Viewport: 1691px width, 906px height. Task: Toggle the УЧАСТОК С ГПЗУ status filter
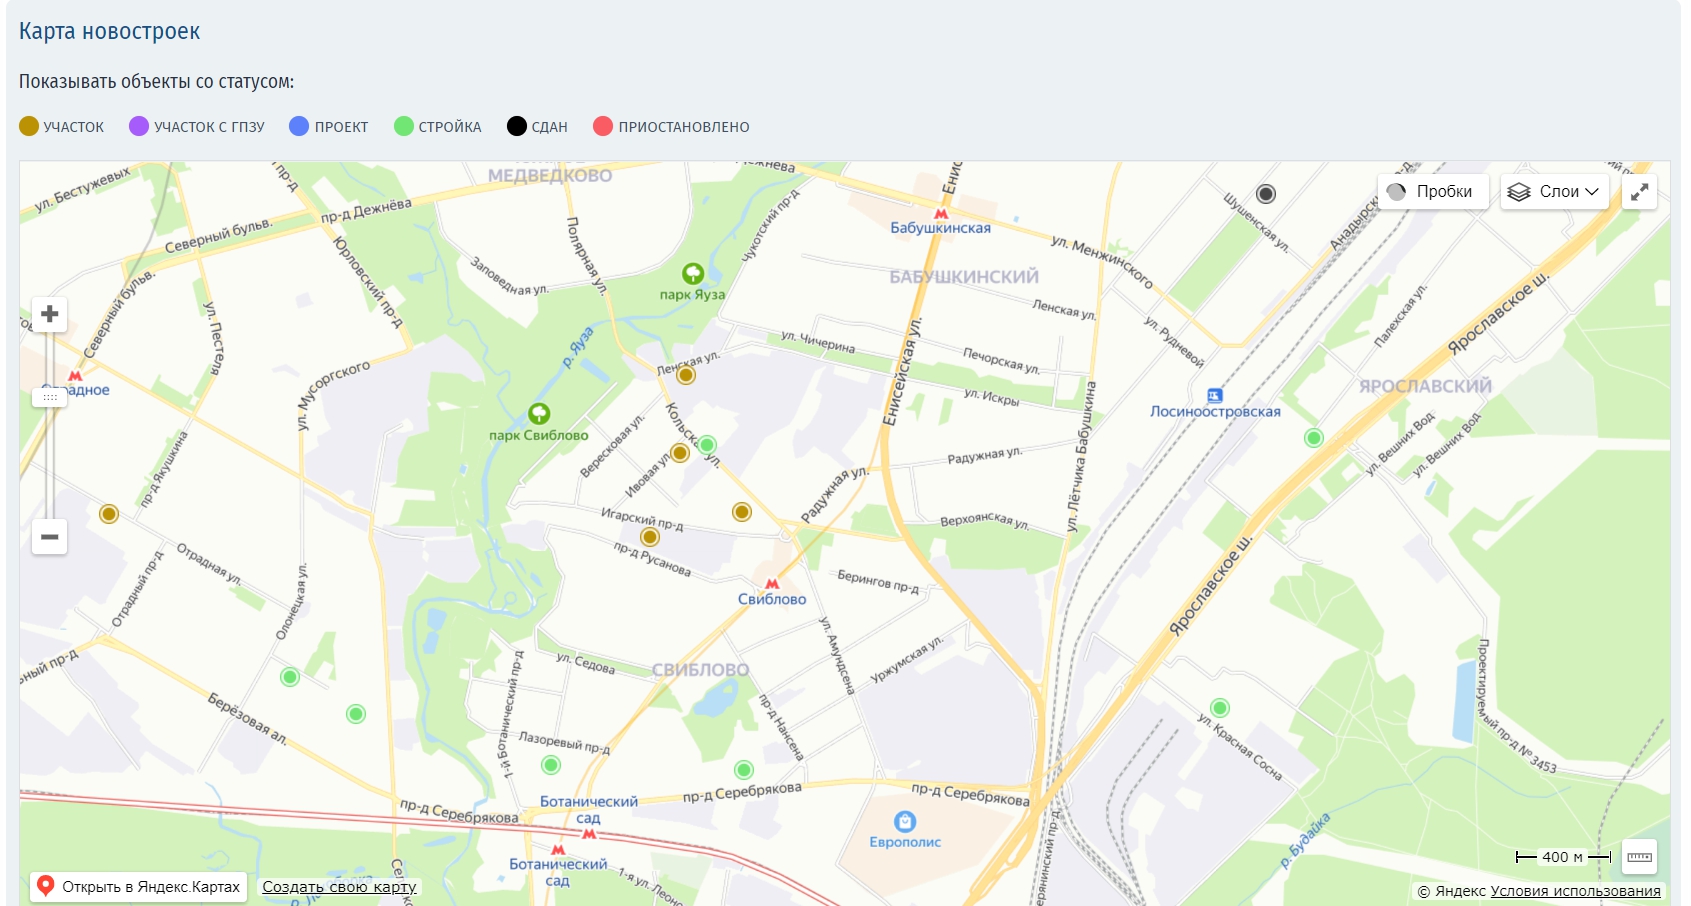pyautogui.click(x=197, y=126)
